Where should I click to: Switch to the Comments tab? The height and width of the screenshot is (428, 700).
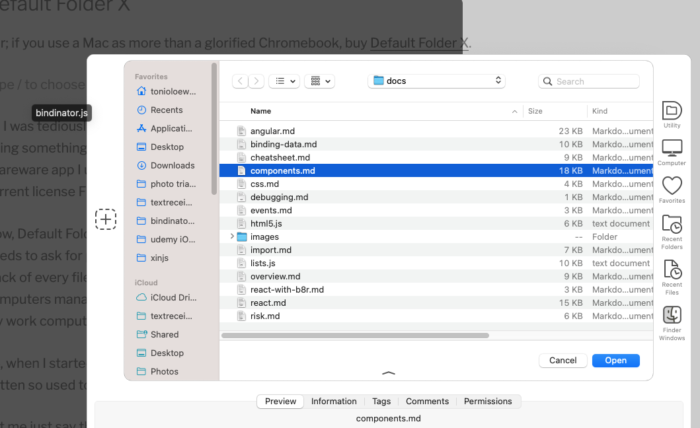click(427, 401)
